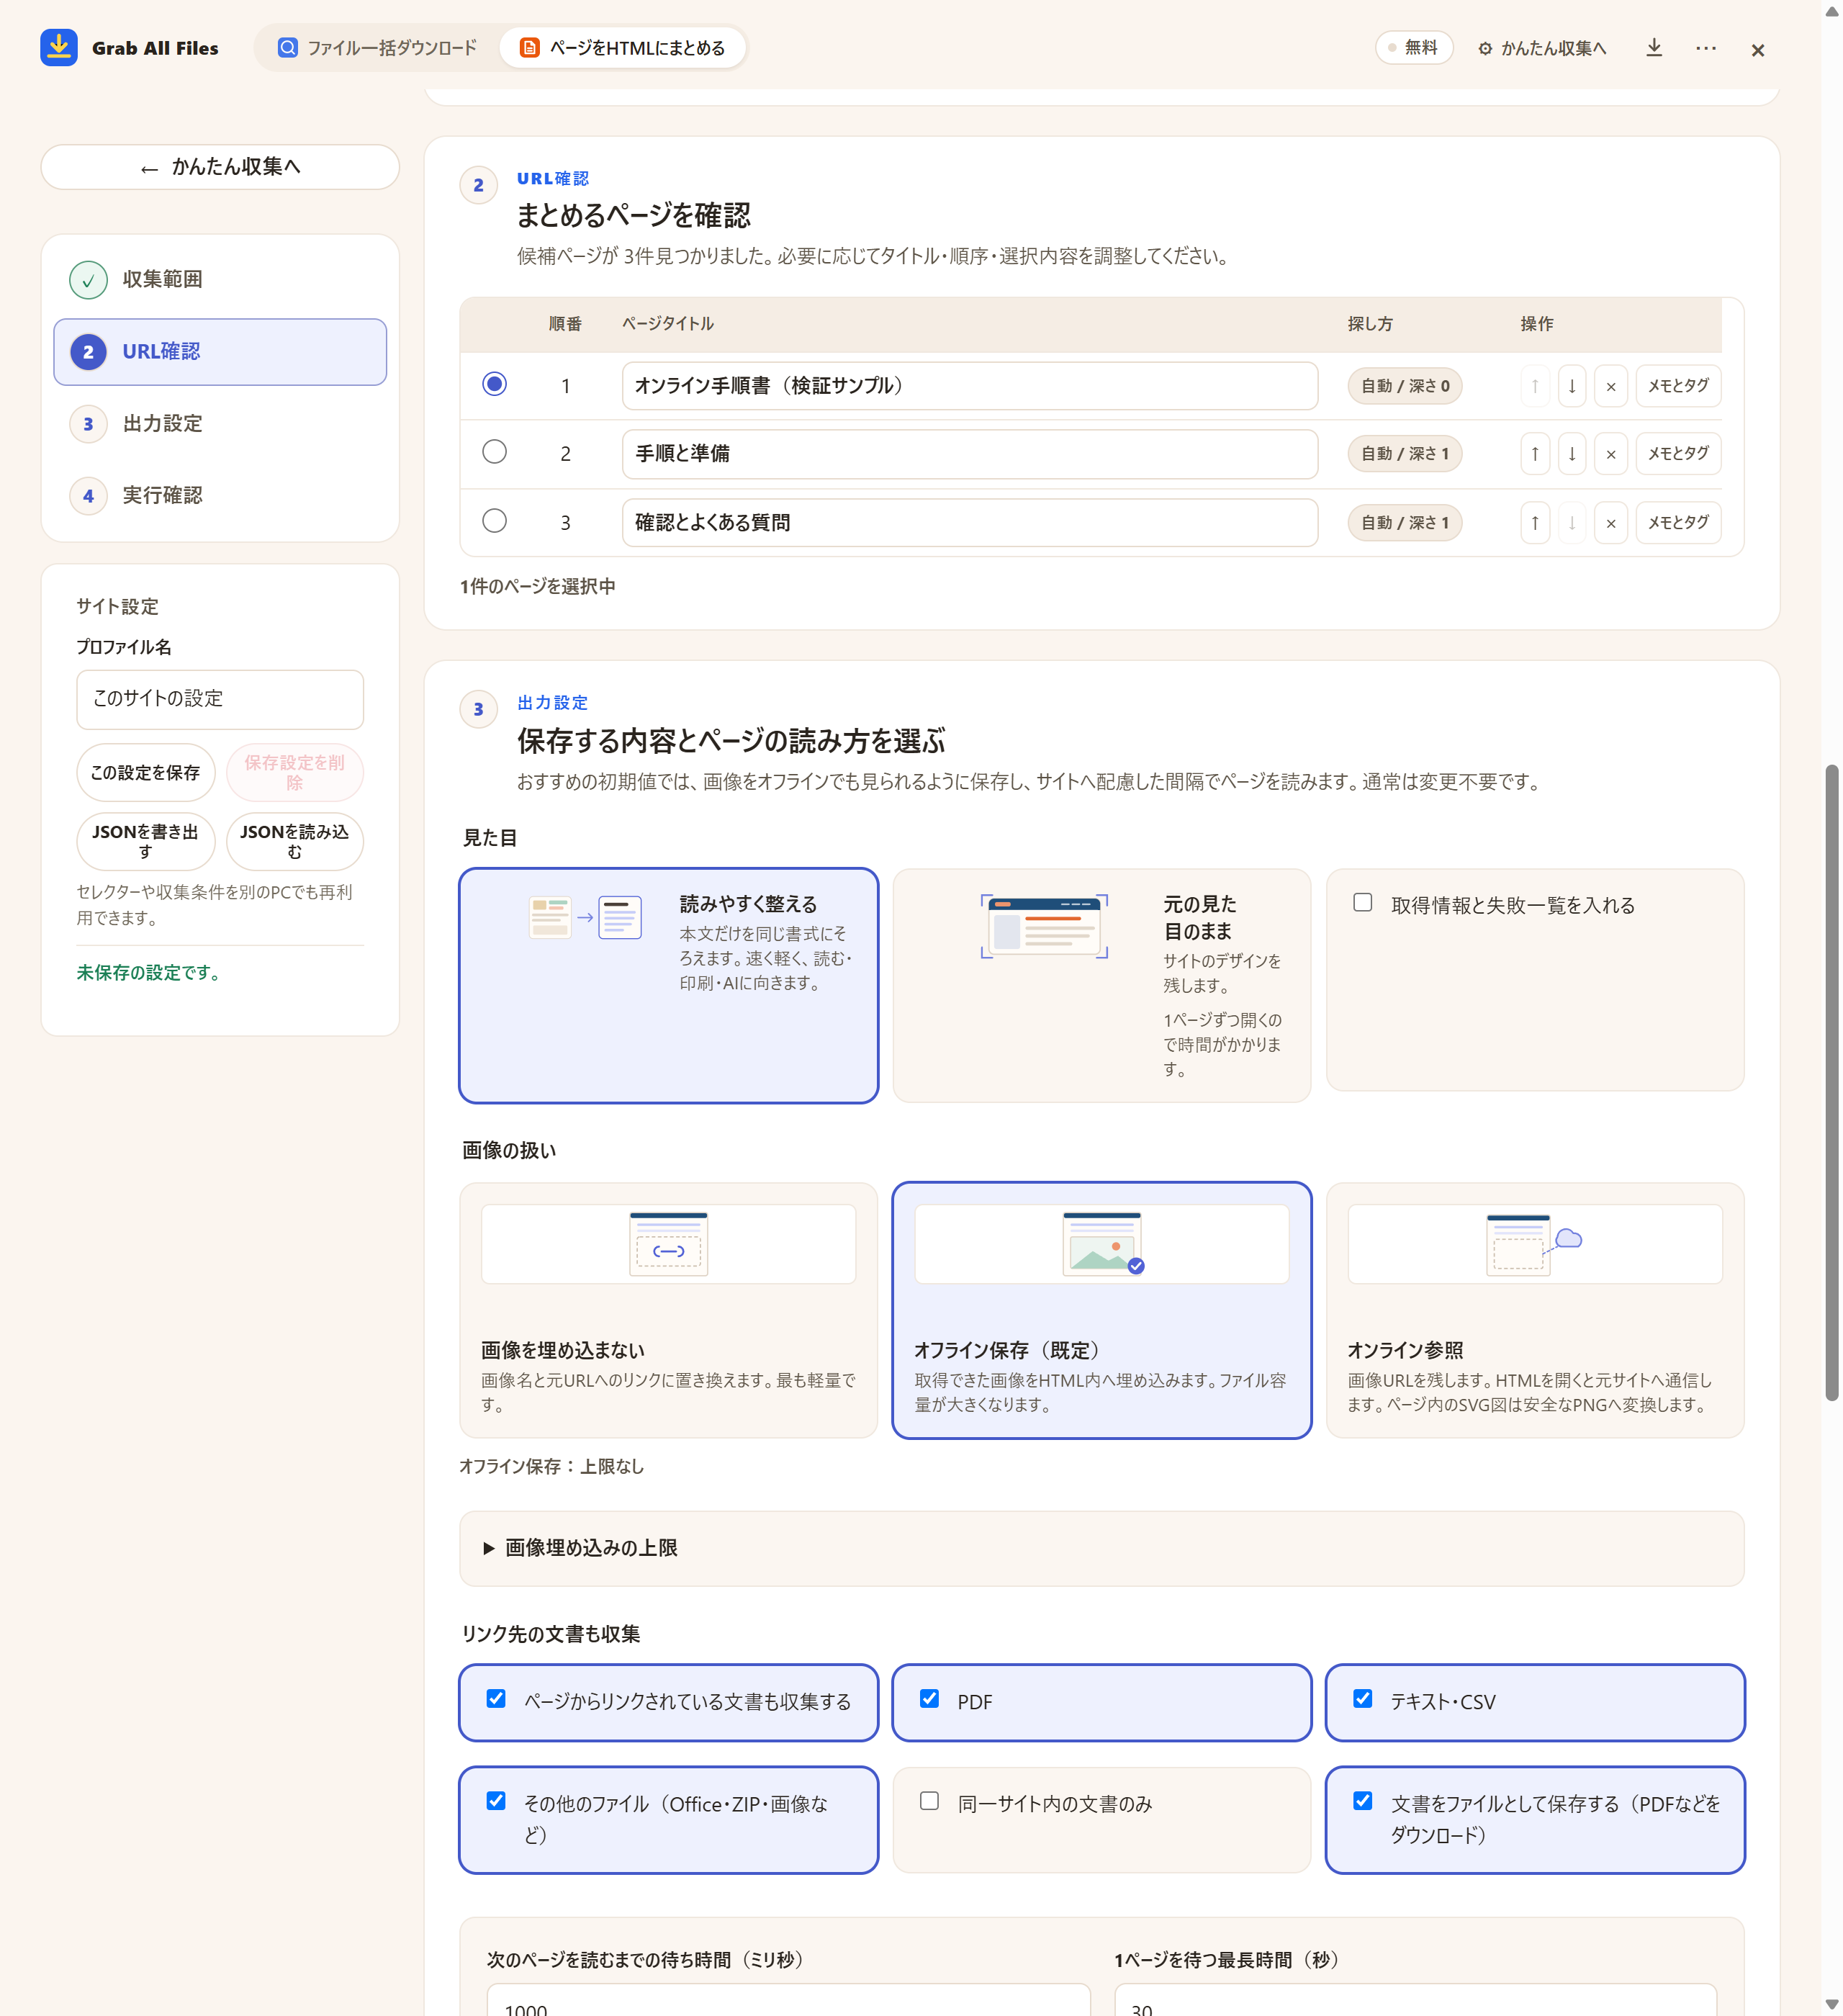Select radio button for 手順と準備 row
Viewport: 1843px width, 2016px height.
point(494,452)
